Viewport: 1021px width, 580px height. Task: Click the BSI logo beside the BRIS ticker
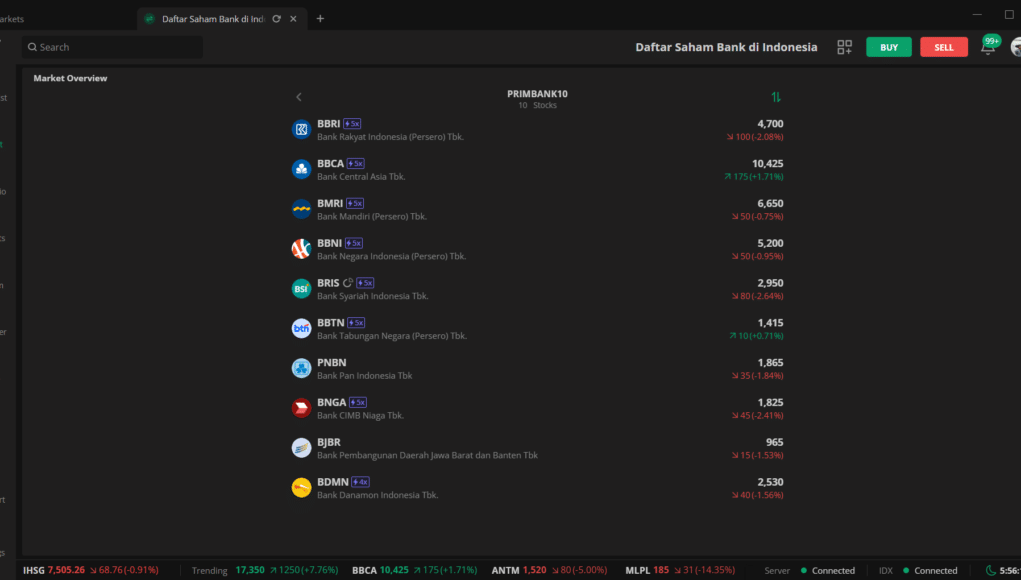tap(301, 289)
